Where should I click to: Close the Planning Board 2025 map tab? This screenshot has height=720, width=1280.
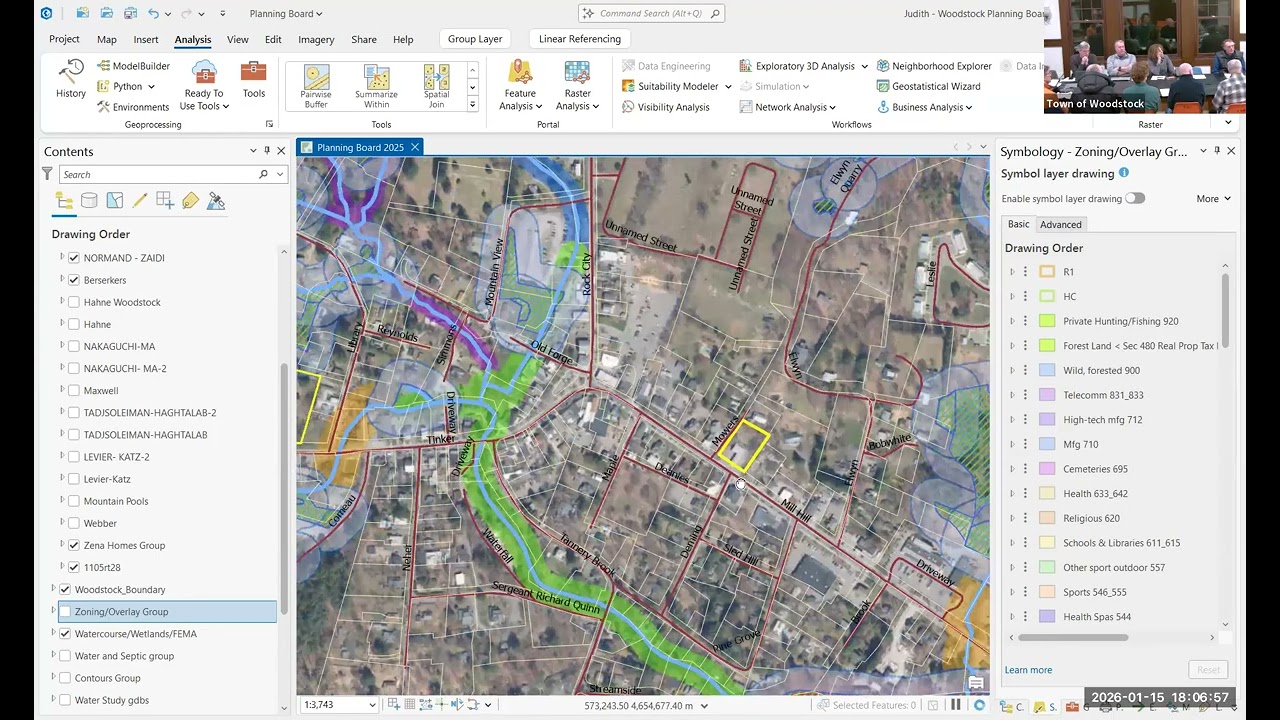pos(414,147)
